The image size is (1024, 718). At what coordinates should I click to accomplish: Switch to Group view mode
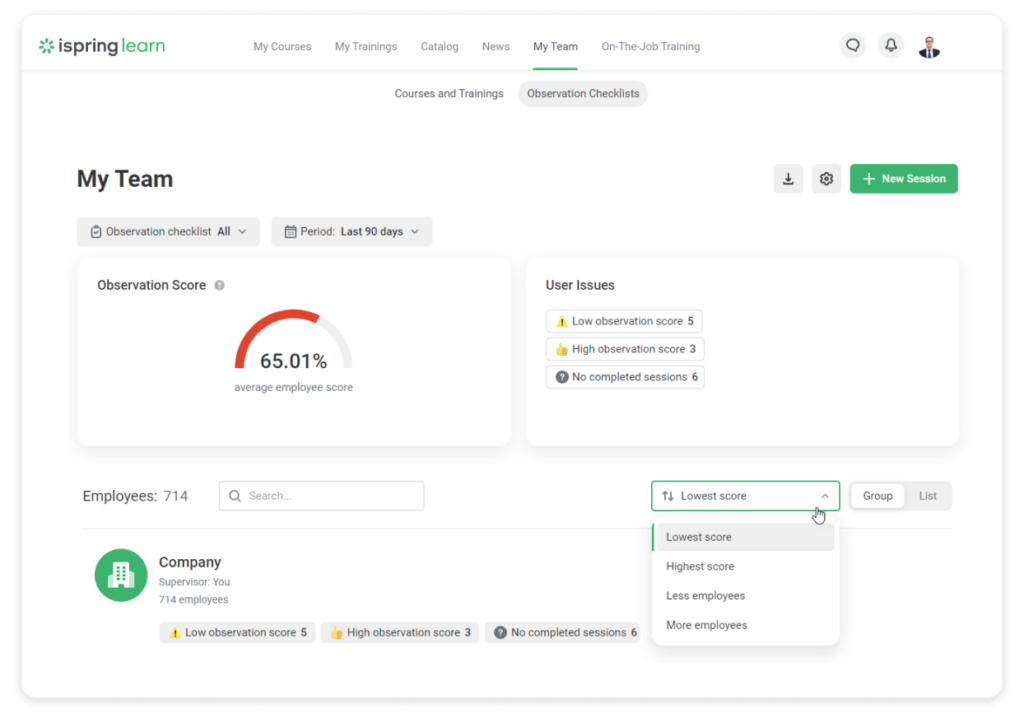tap(877, 495)
